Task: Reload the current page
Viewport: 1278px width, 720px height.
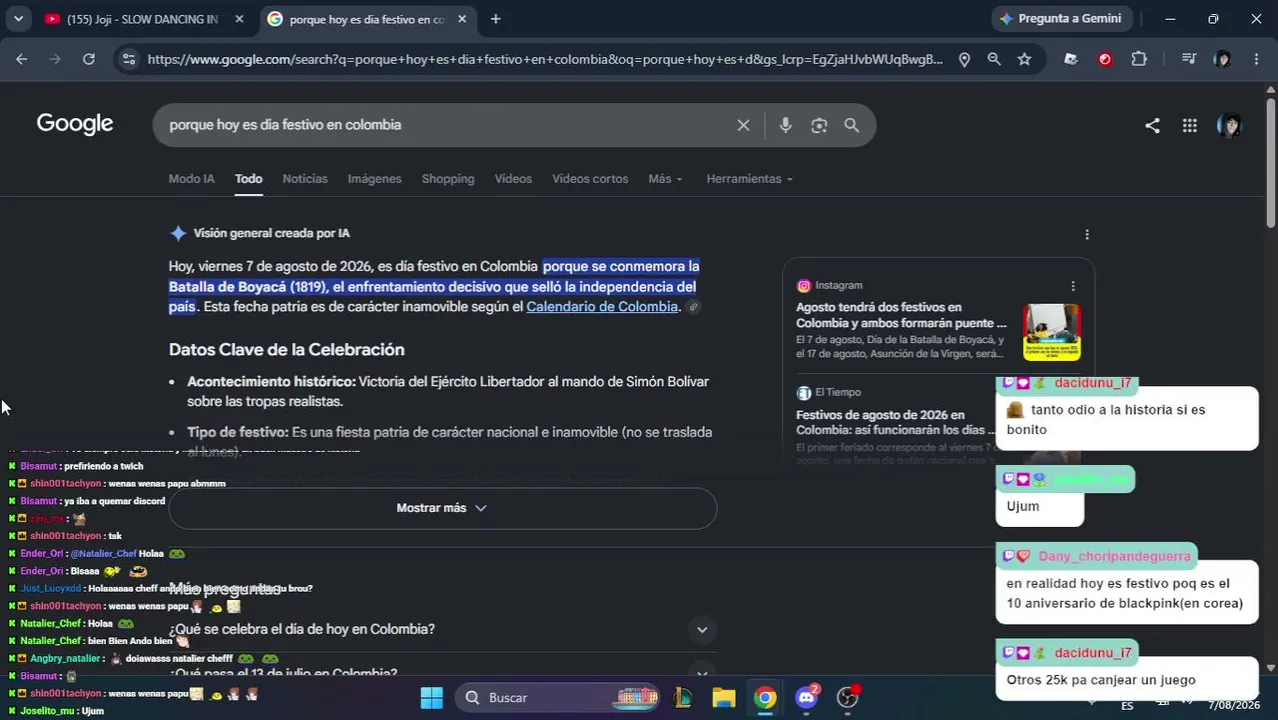Action: (x=88, y=59)
